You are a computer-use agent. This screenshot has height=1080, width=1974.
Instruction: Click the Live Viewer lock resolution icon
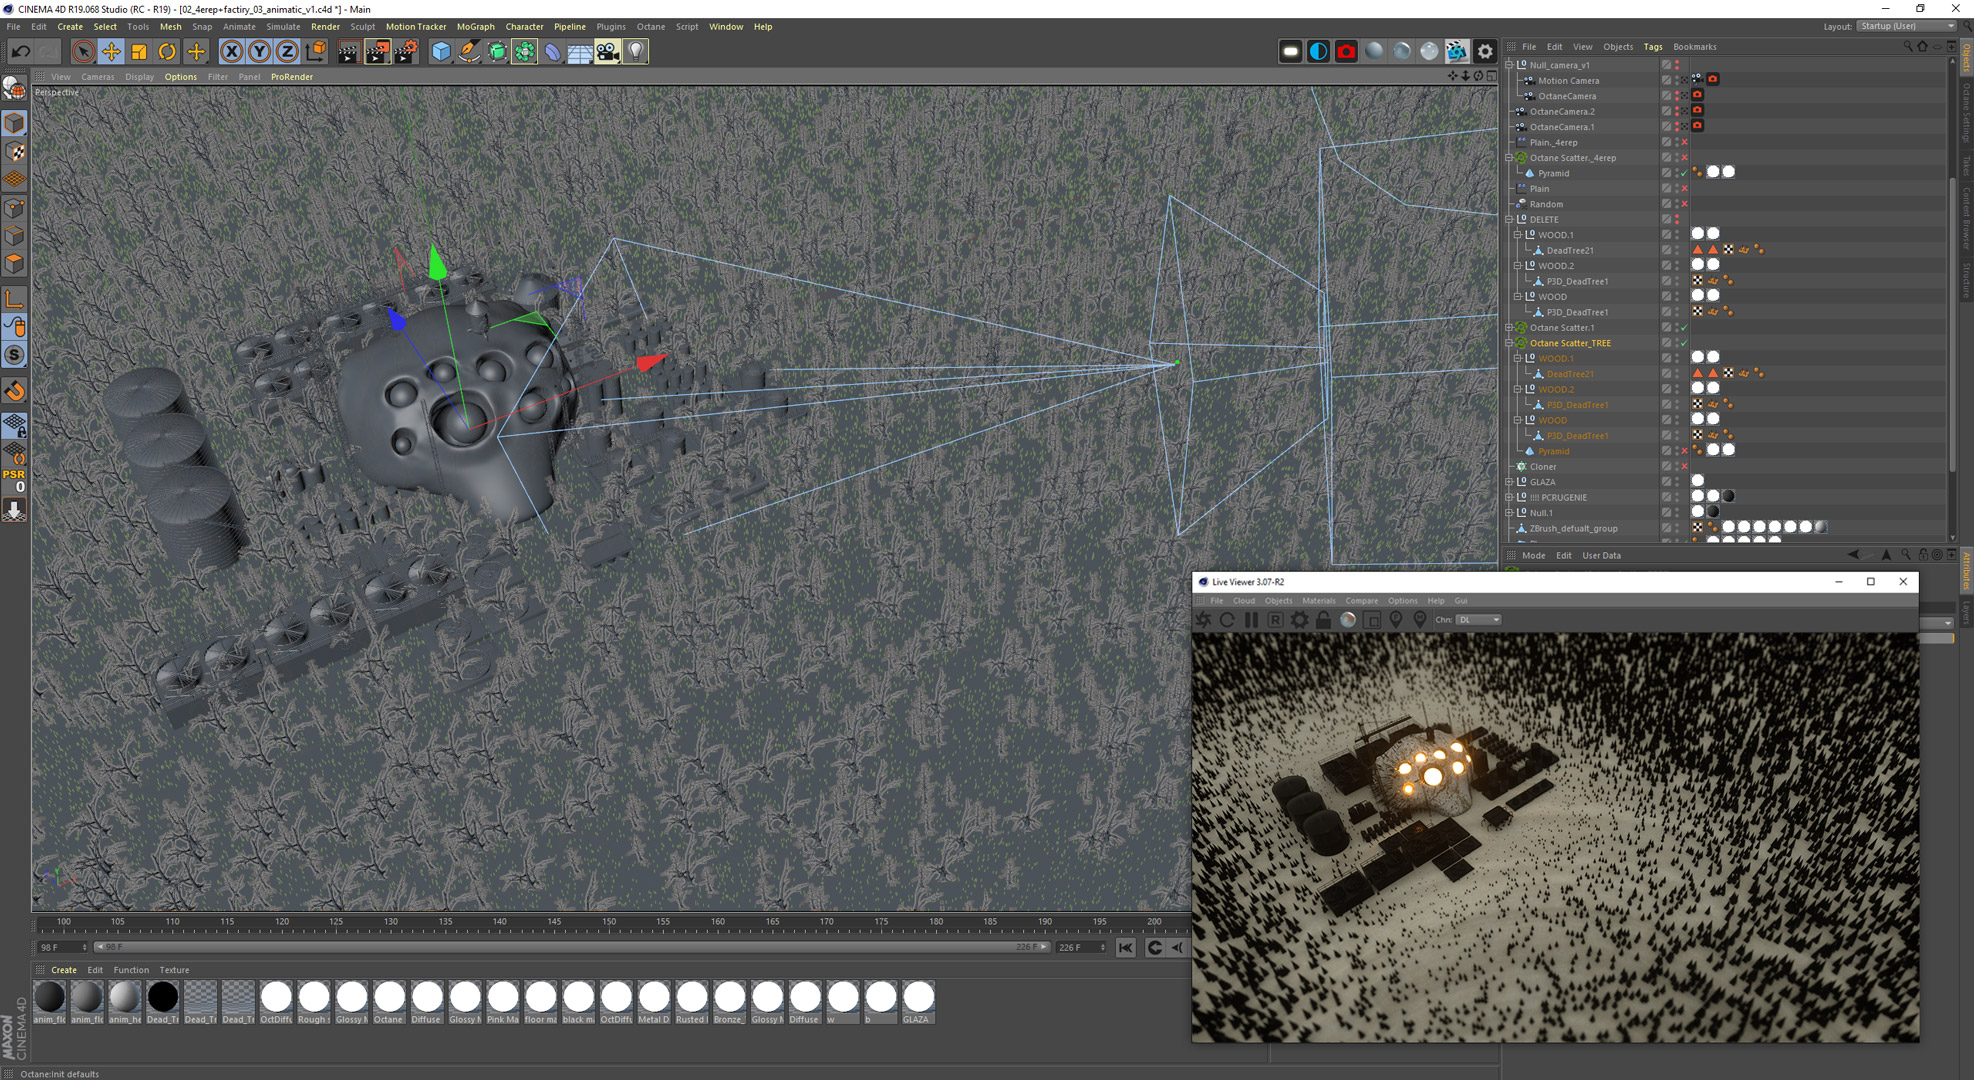1323,620
